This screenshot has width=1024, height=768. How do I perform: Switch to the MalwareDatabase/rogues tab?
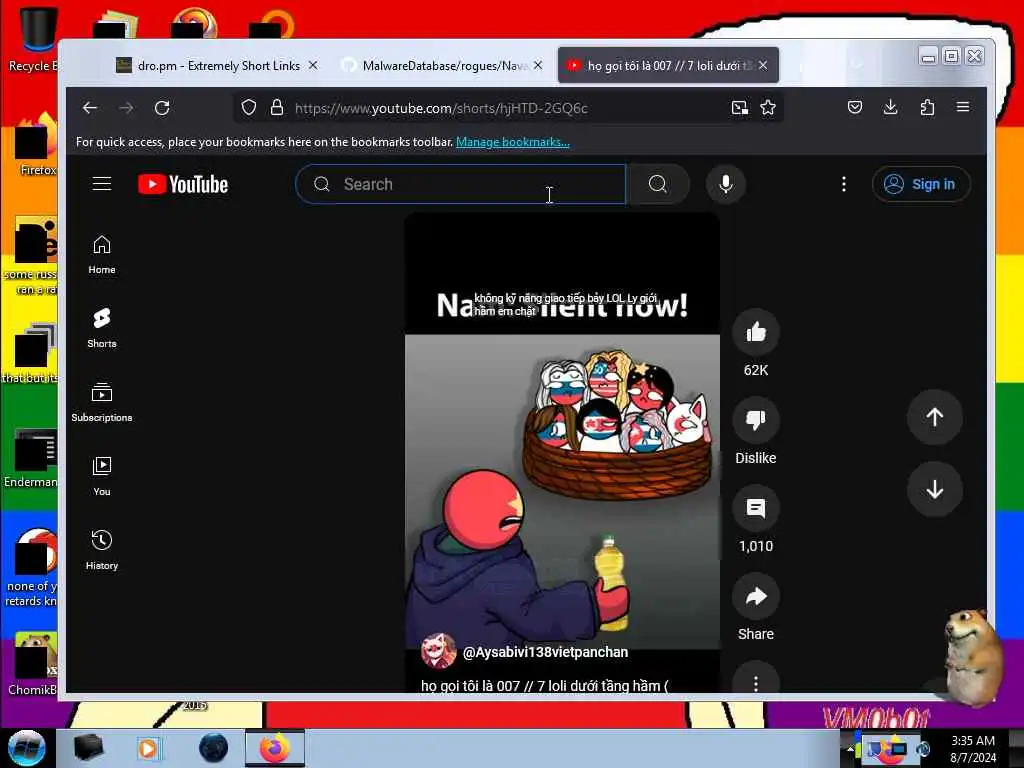[x=445, y=65]
